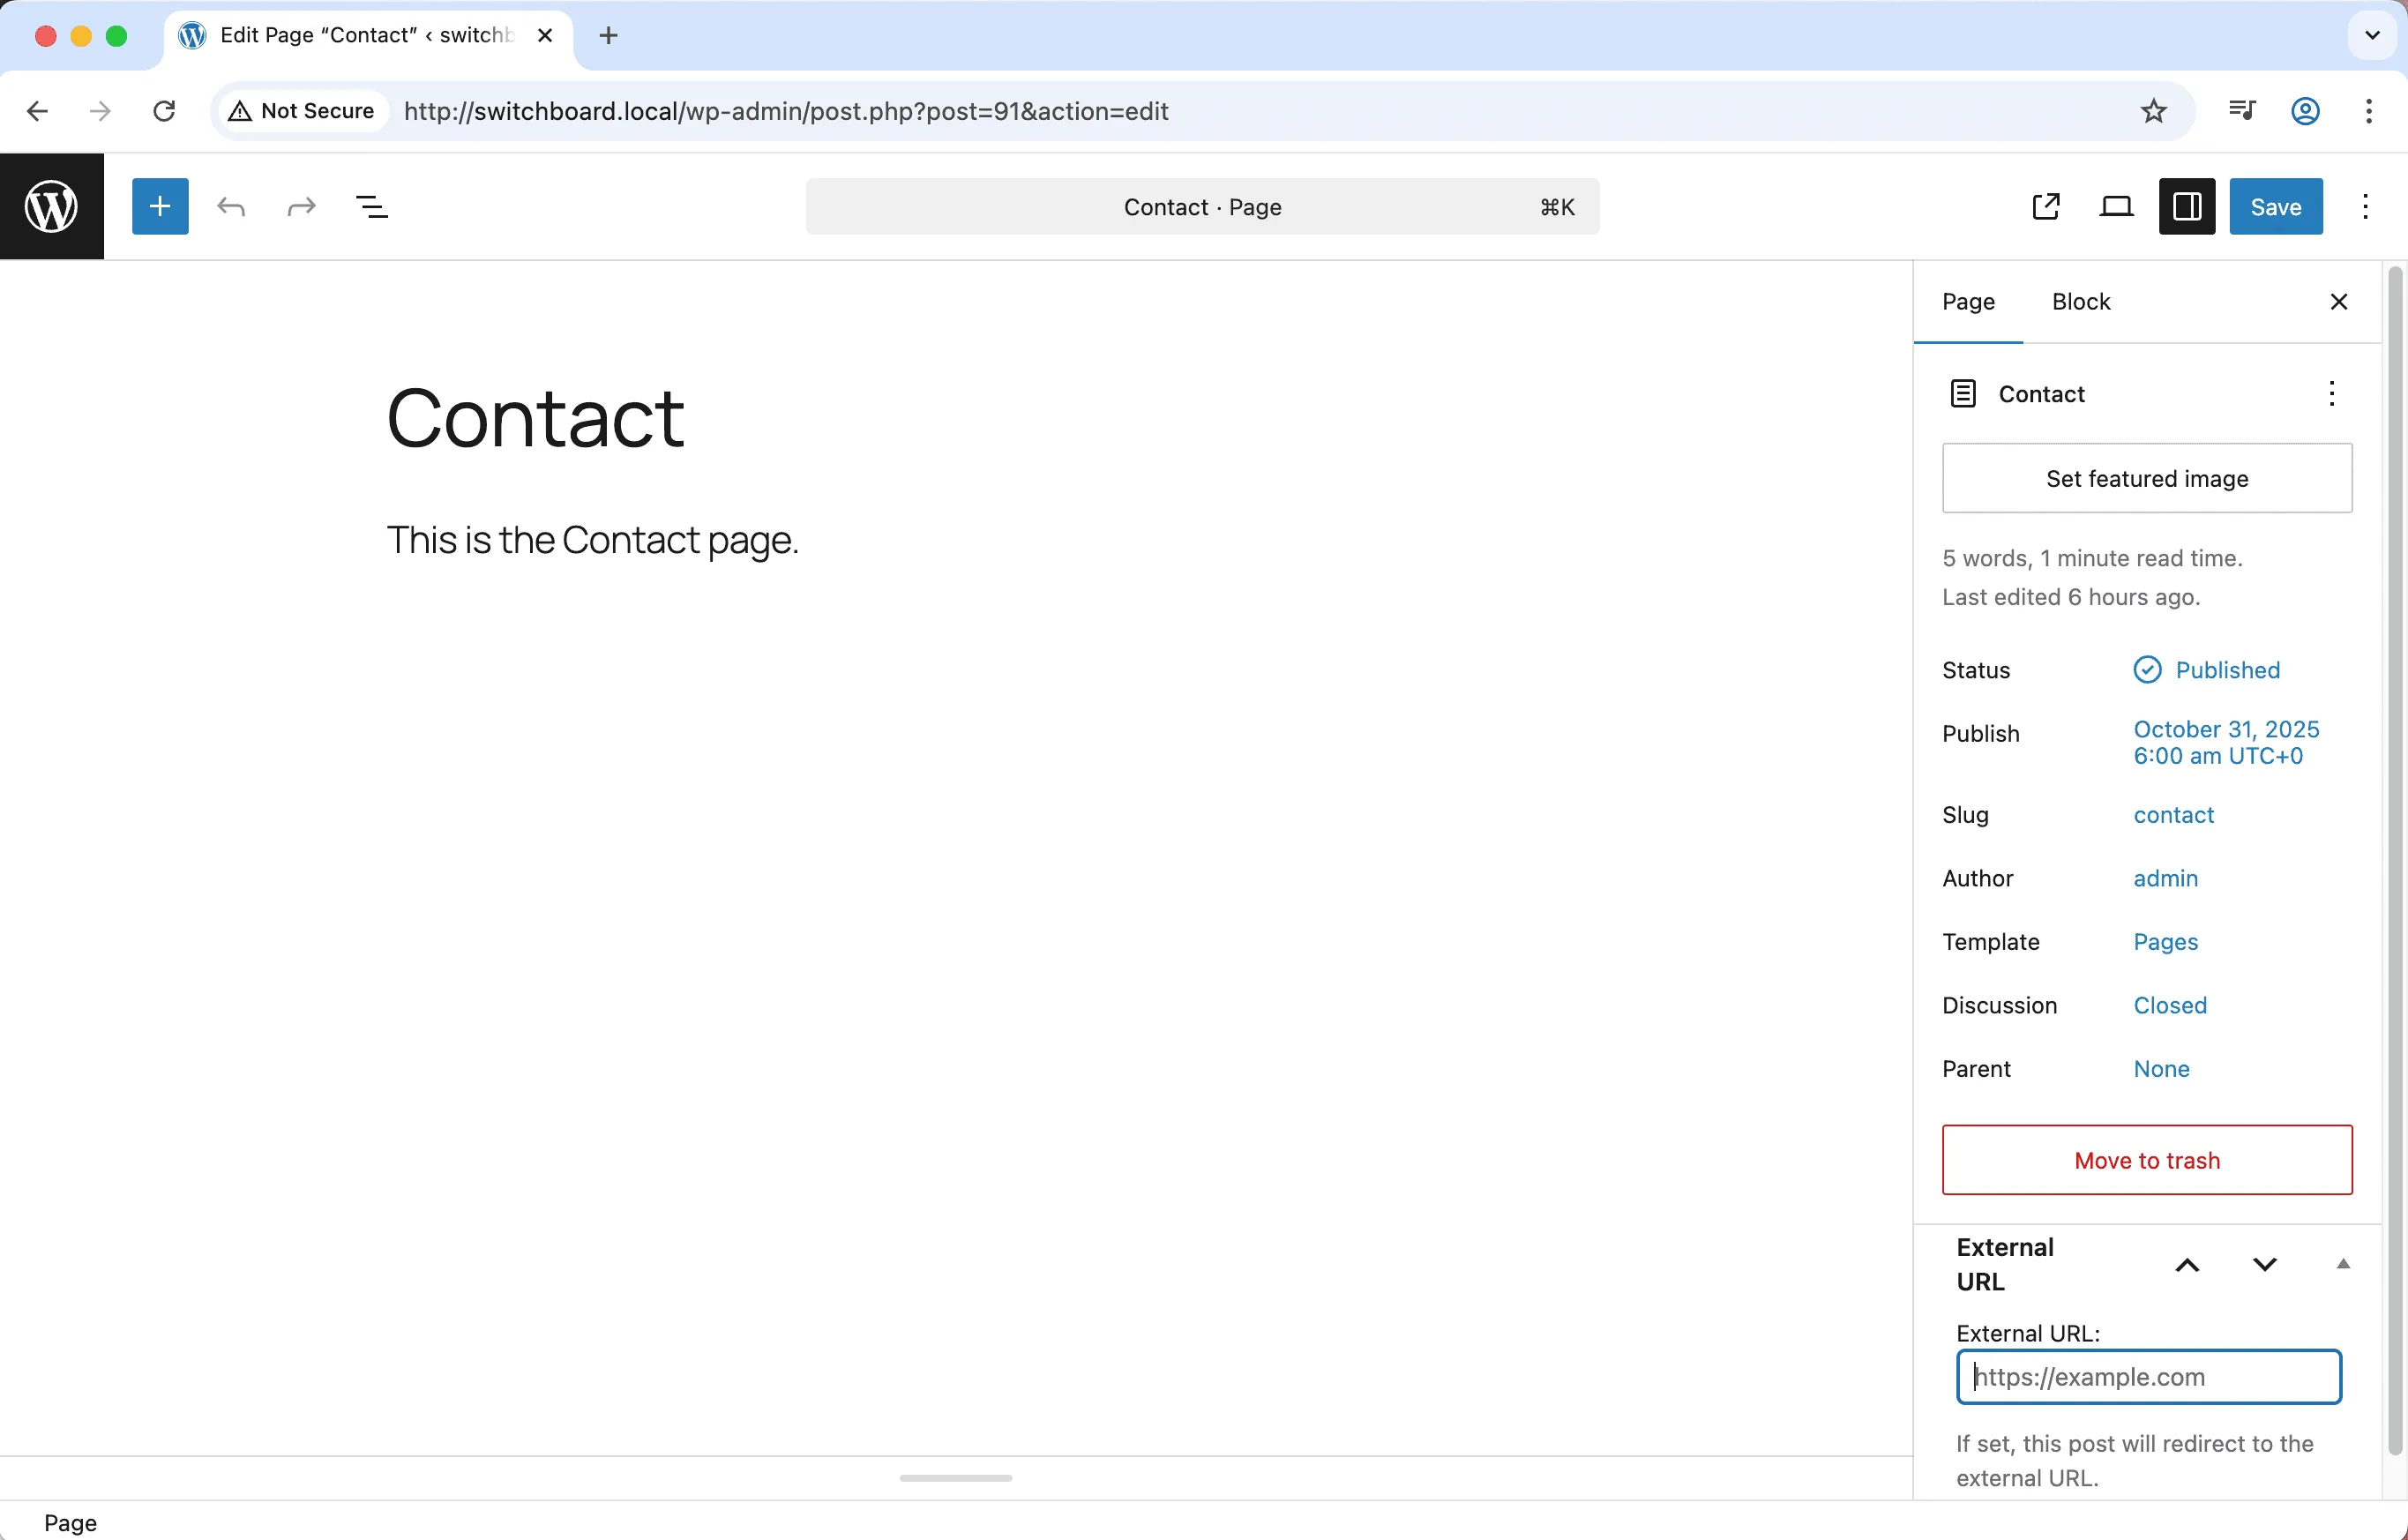2408x1540 pixels.
Task: Open the Chrome tab search chevron
Action: click(x=2371, y=35)
